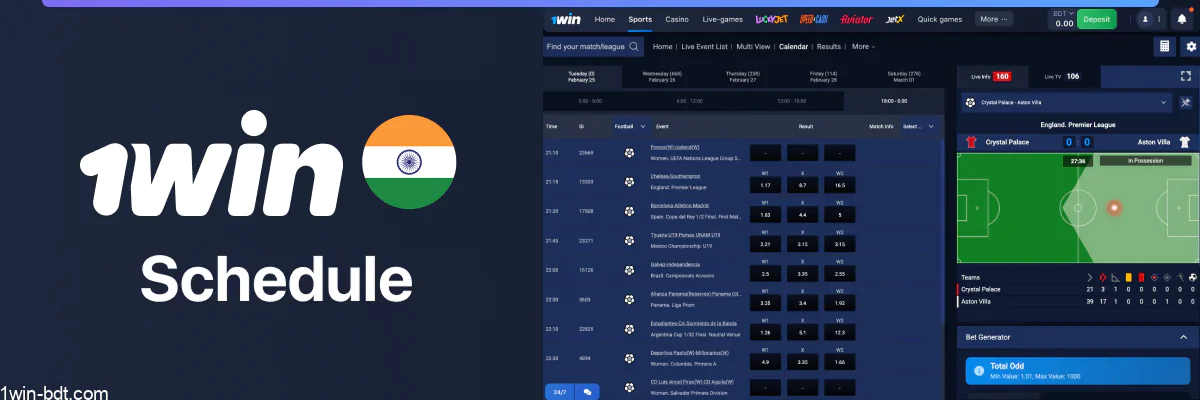Click football icon on Chelsea-Southampton row
The image size is (1200, 400).
click(x=629, y=181)
